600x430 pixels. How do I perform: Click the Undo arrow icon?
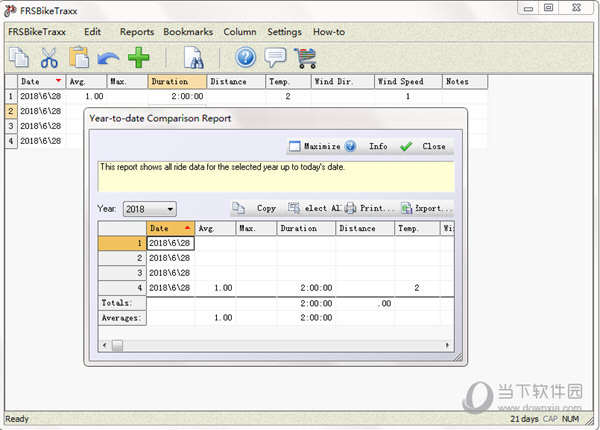108,59
